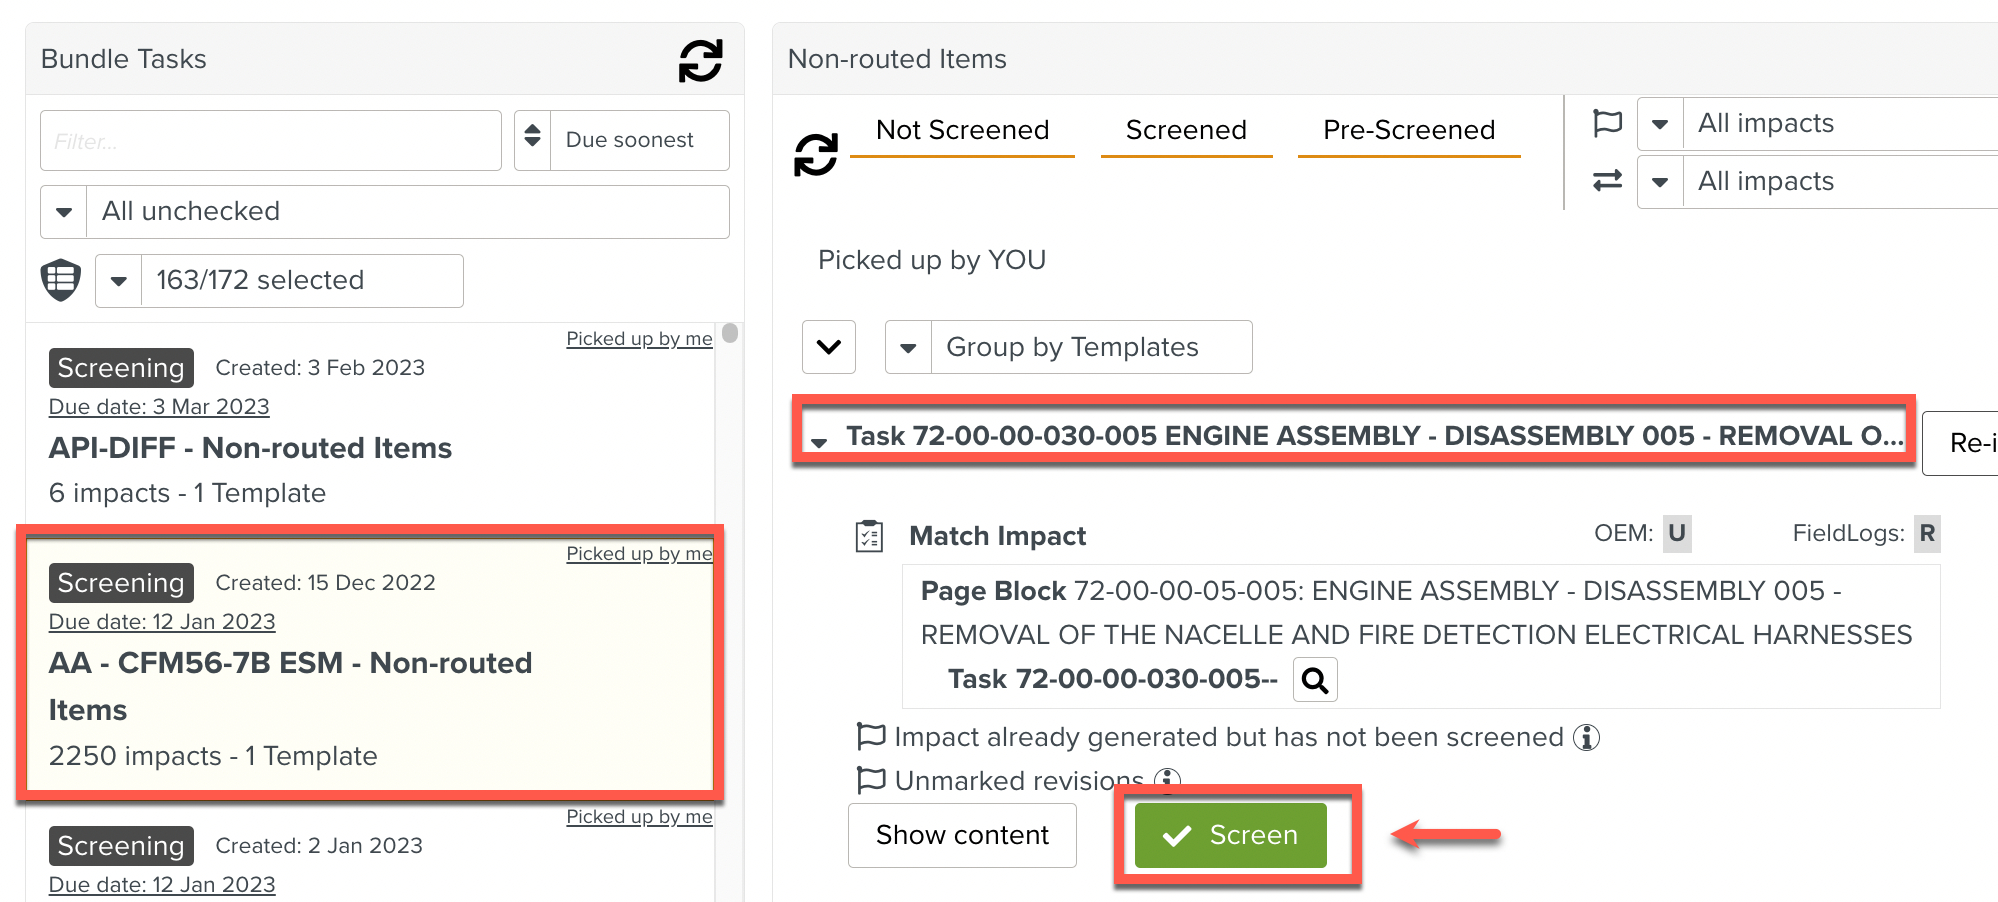1998x902 pixels.
Task: Toggle the Screened filter
Action: point(1186,131)
